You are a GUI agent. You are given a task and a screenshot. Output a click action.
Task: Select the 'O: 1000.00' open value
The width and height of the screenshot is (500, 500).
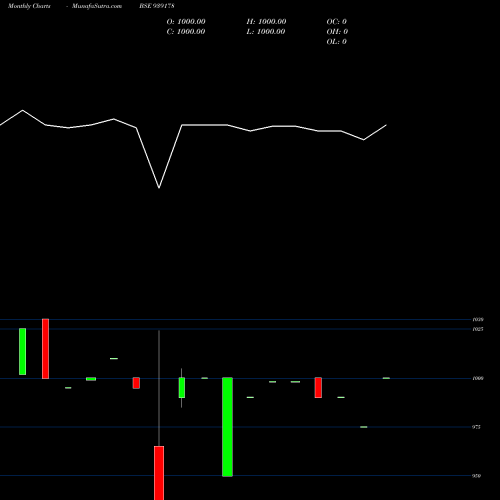(x=186, y=22)
